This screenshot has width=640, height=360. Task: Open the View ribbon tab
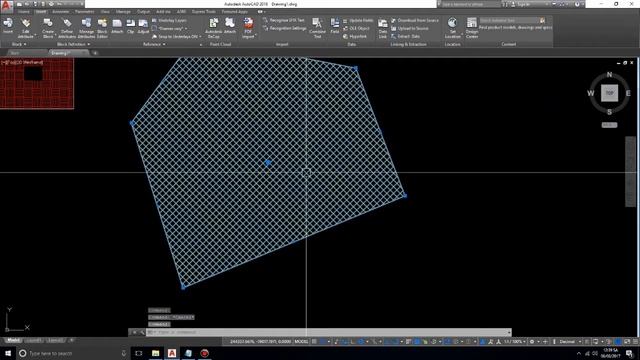tap(105, 12)
